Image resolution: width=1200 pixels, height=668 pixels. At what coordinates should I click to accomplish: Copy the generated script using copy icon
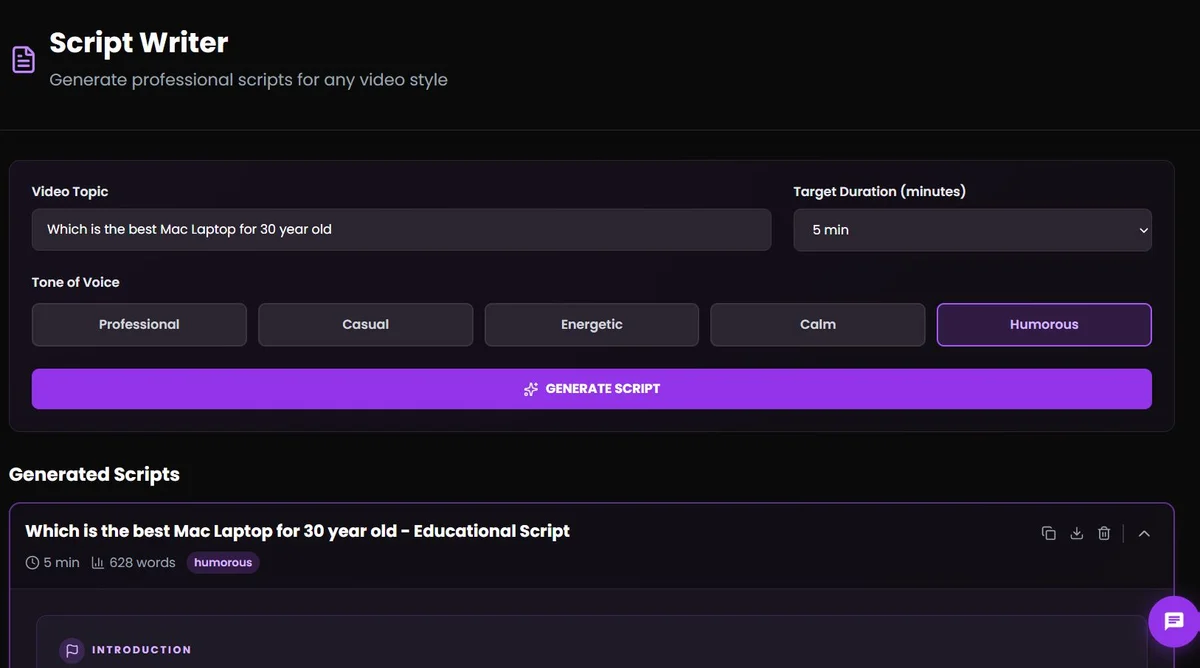[x=1049, y=533]
